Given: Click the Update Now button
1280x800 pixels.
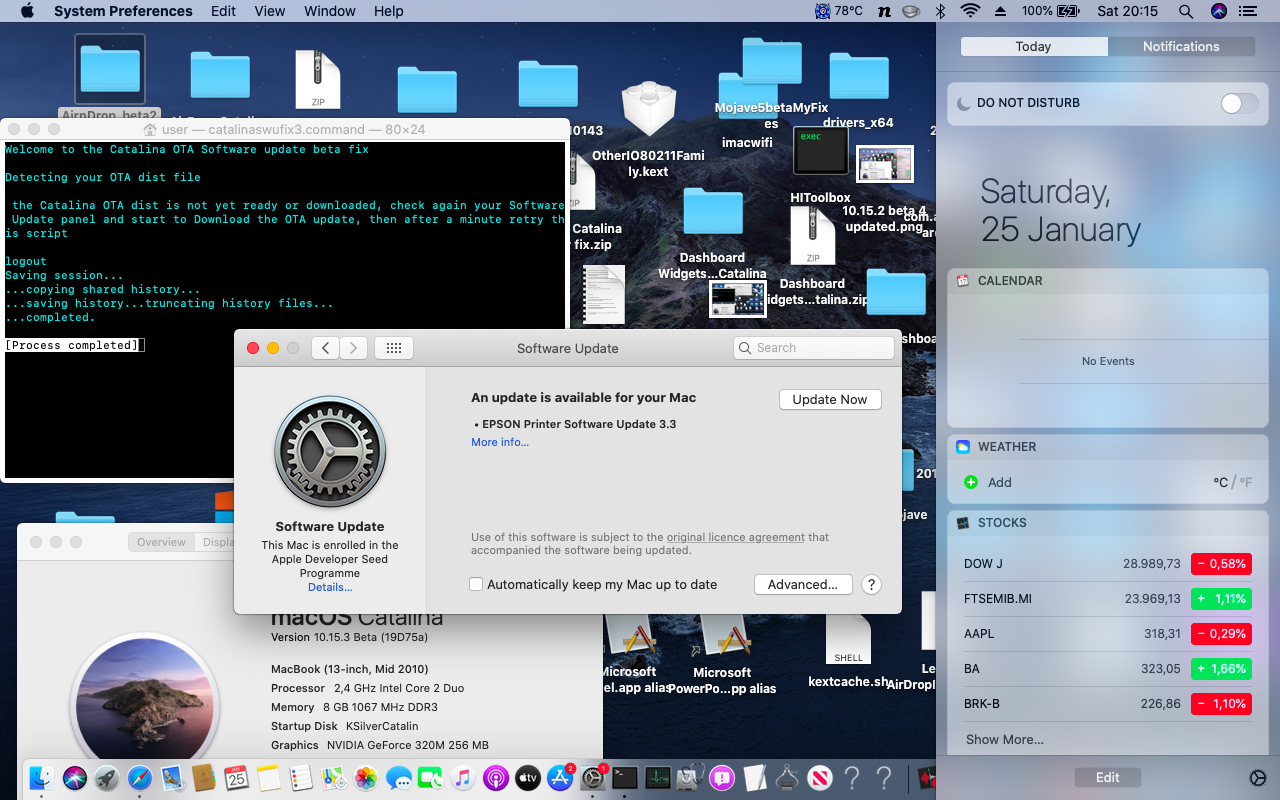Looking at the screenshot, I should [830, 399].
